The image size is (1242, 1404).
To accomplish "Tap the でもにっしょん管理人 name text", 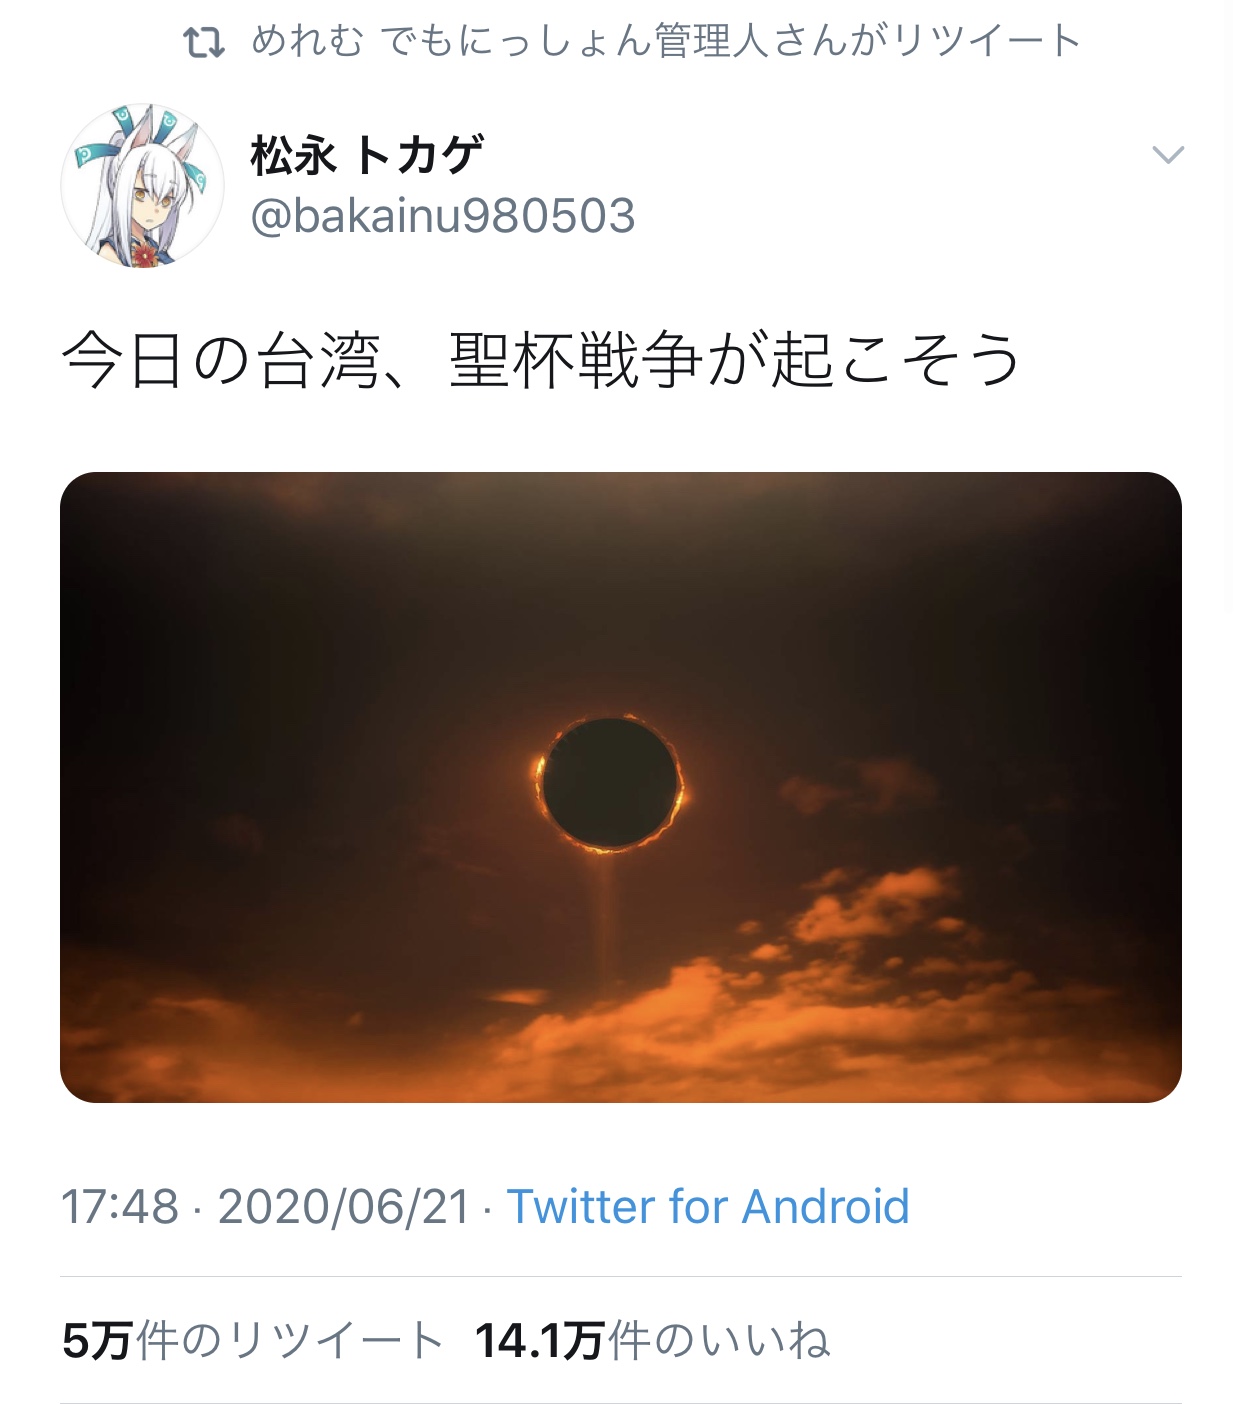I will [574, 41].
